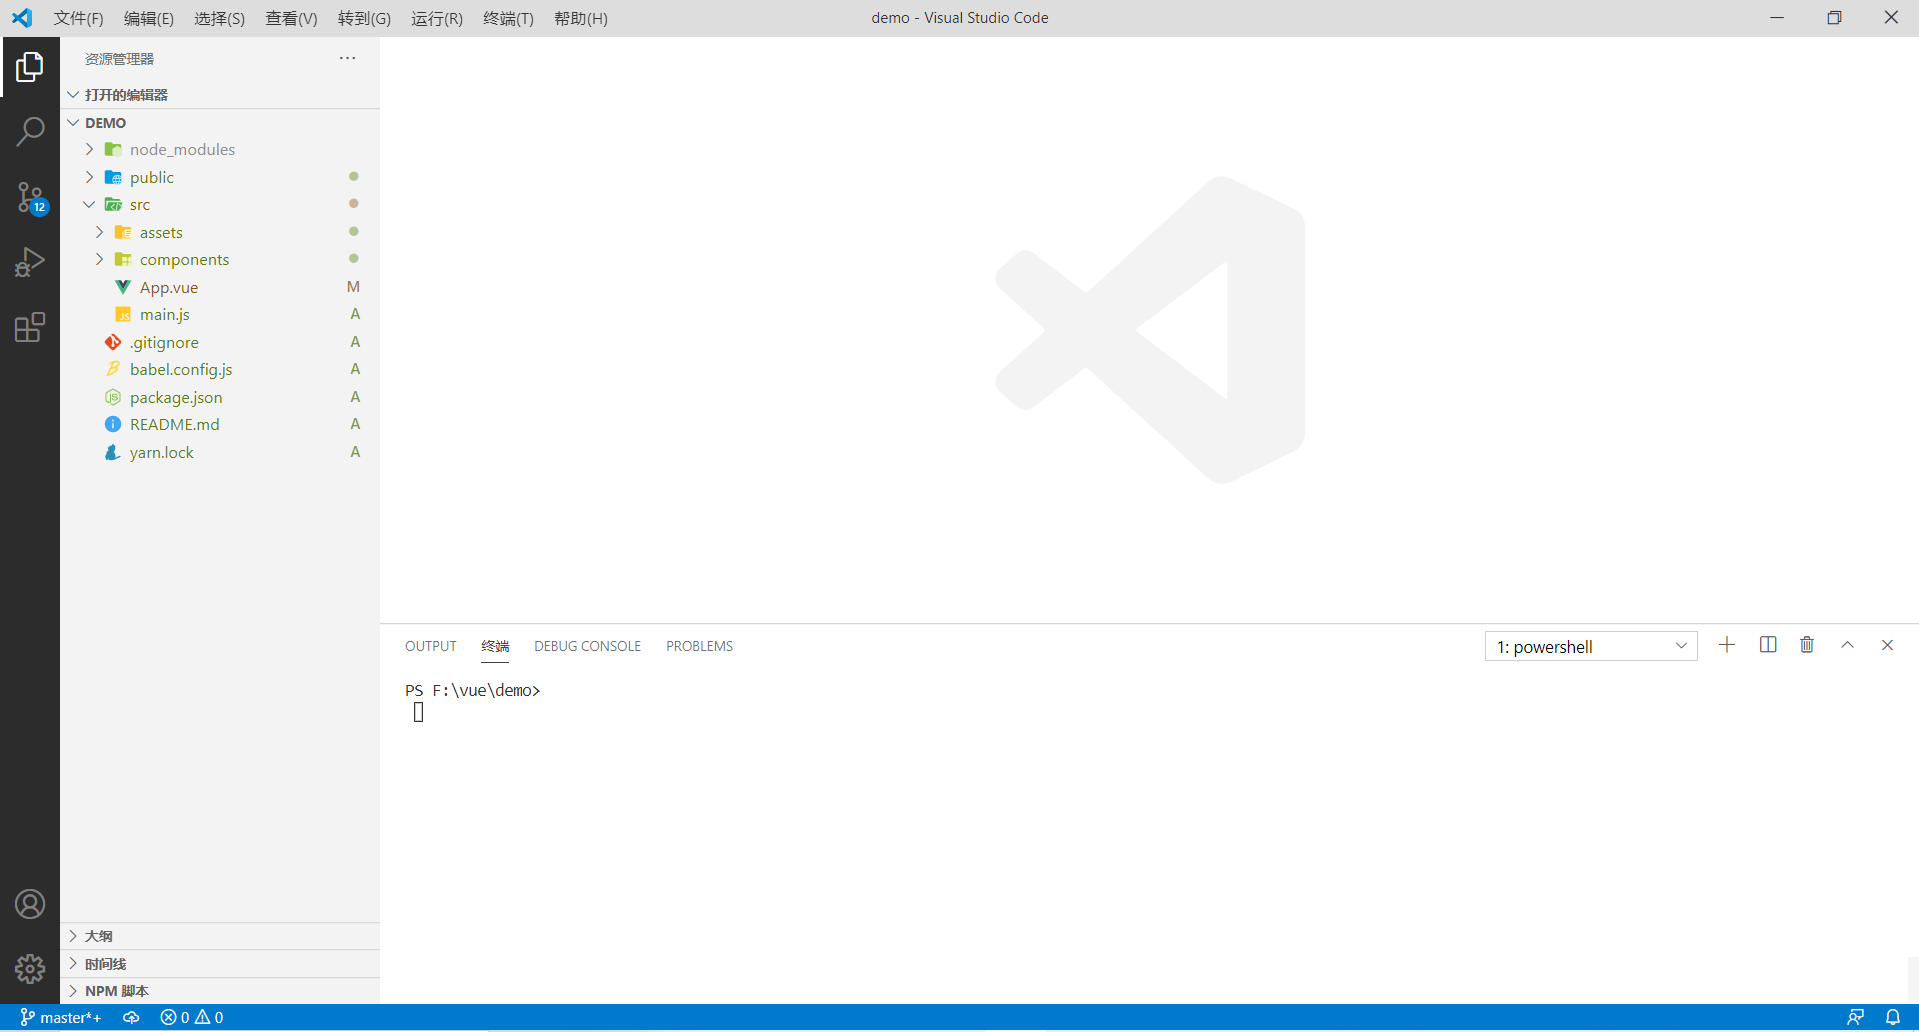Open the Accounts icon in the activity bar
This screenshot has width=1919, height=1032.
(30, 903)
